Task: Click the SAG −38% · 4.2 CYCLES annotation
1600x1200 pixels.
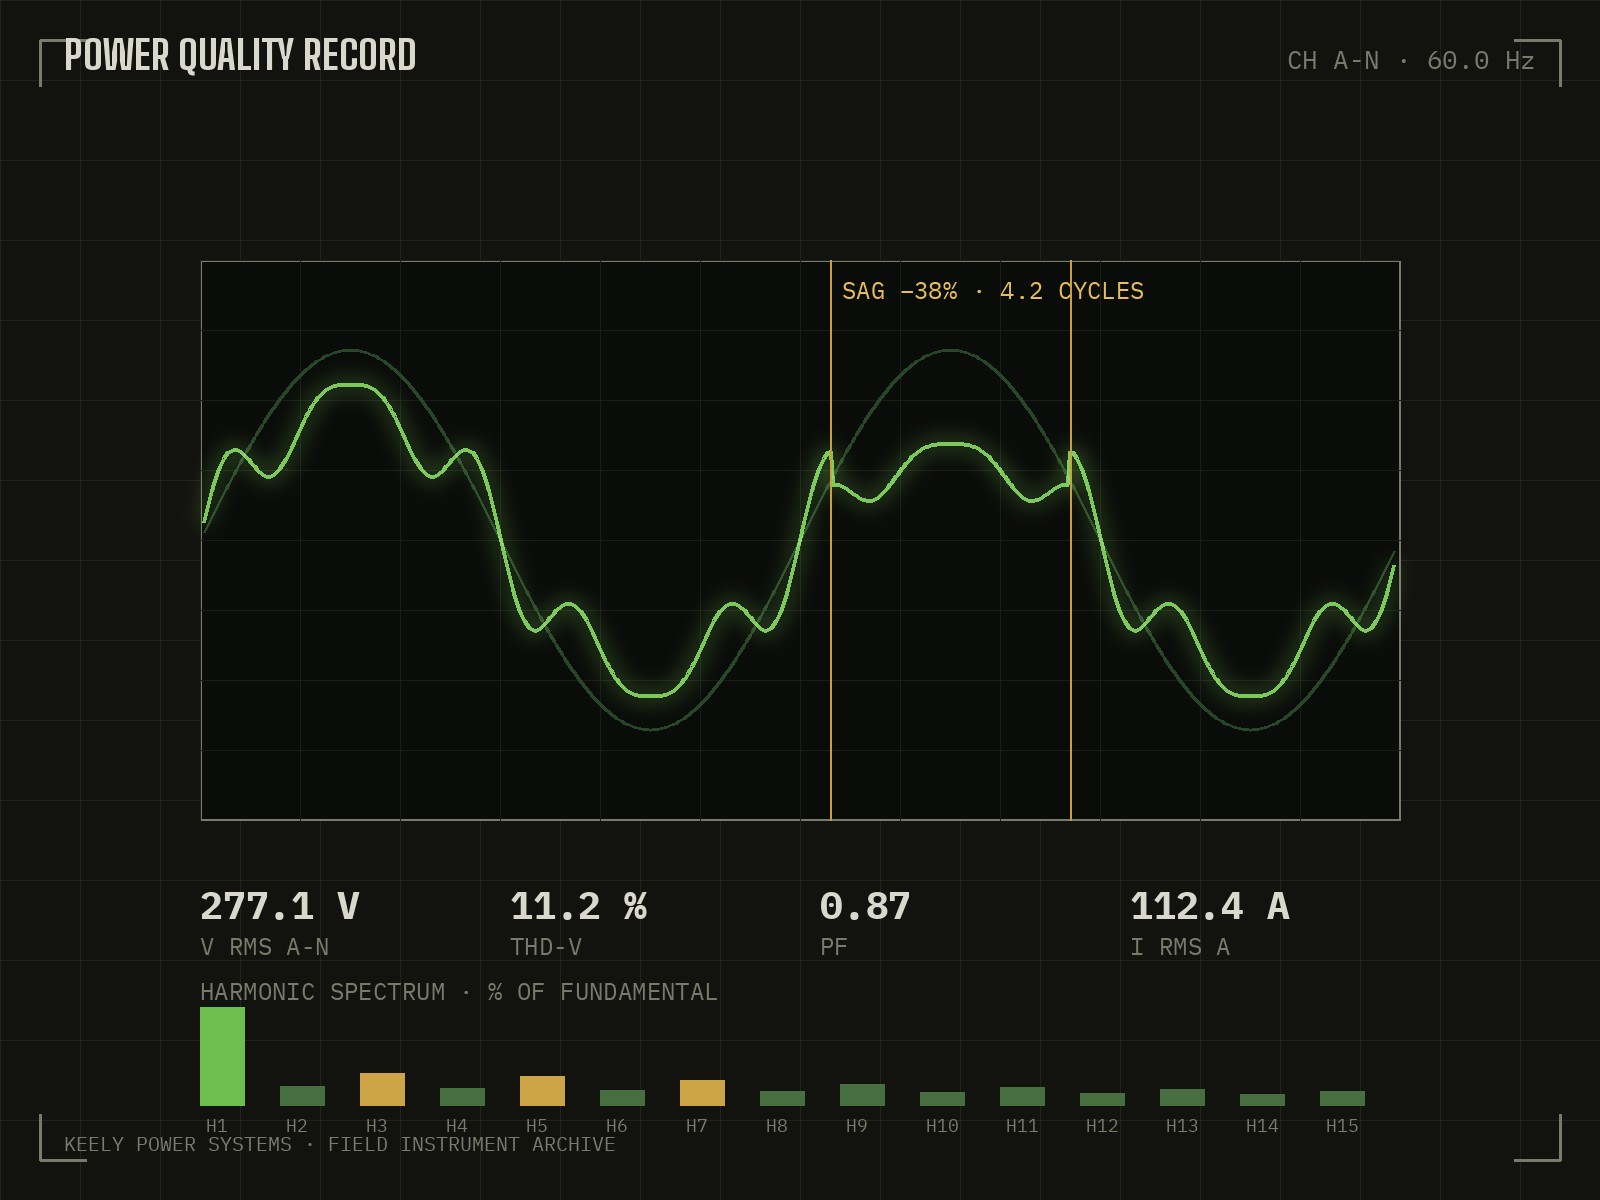Action: click(993, 291)
